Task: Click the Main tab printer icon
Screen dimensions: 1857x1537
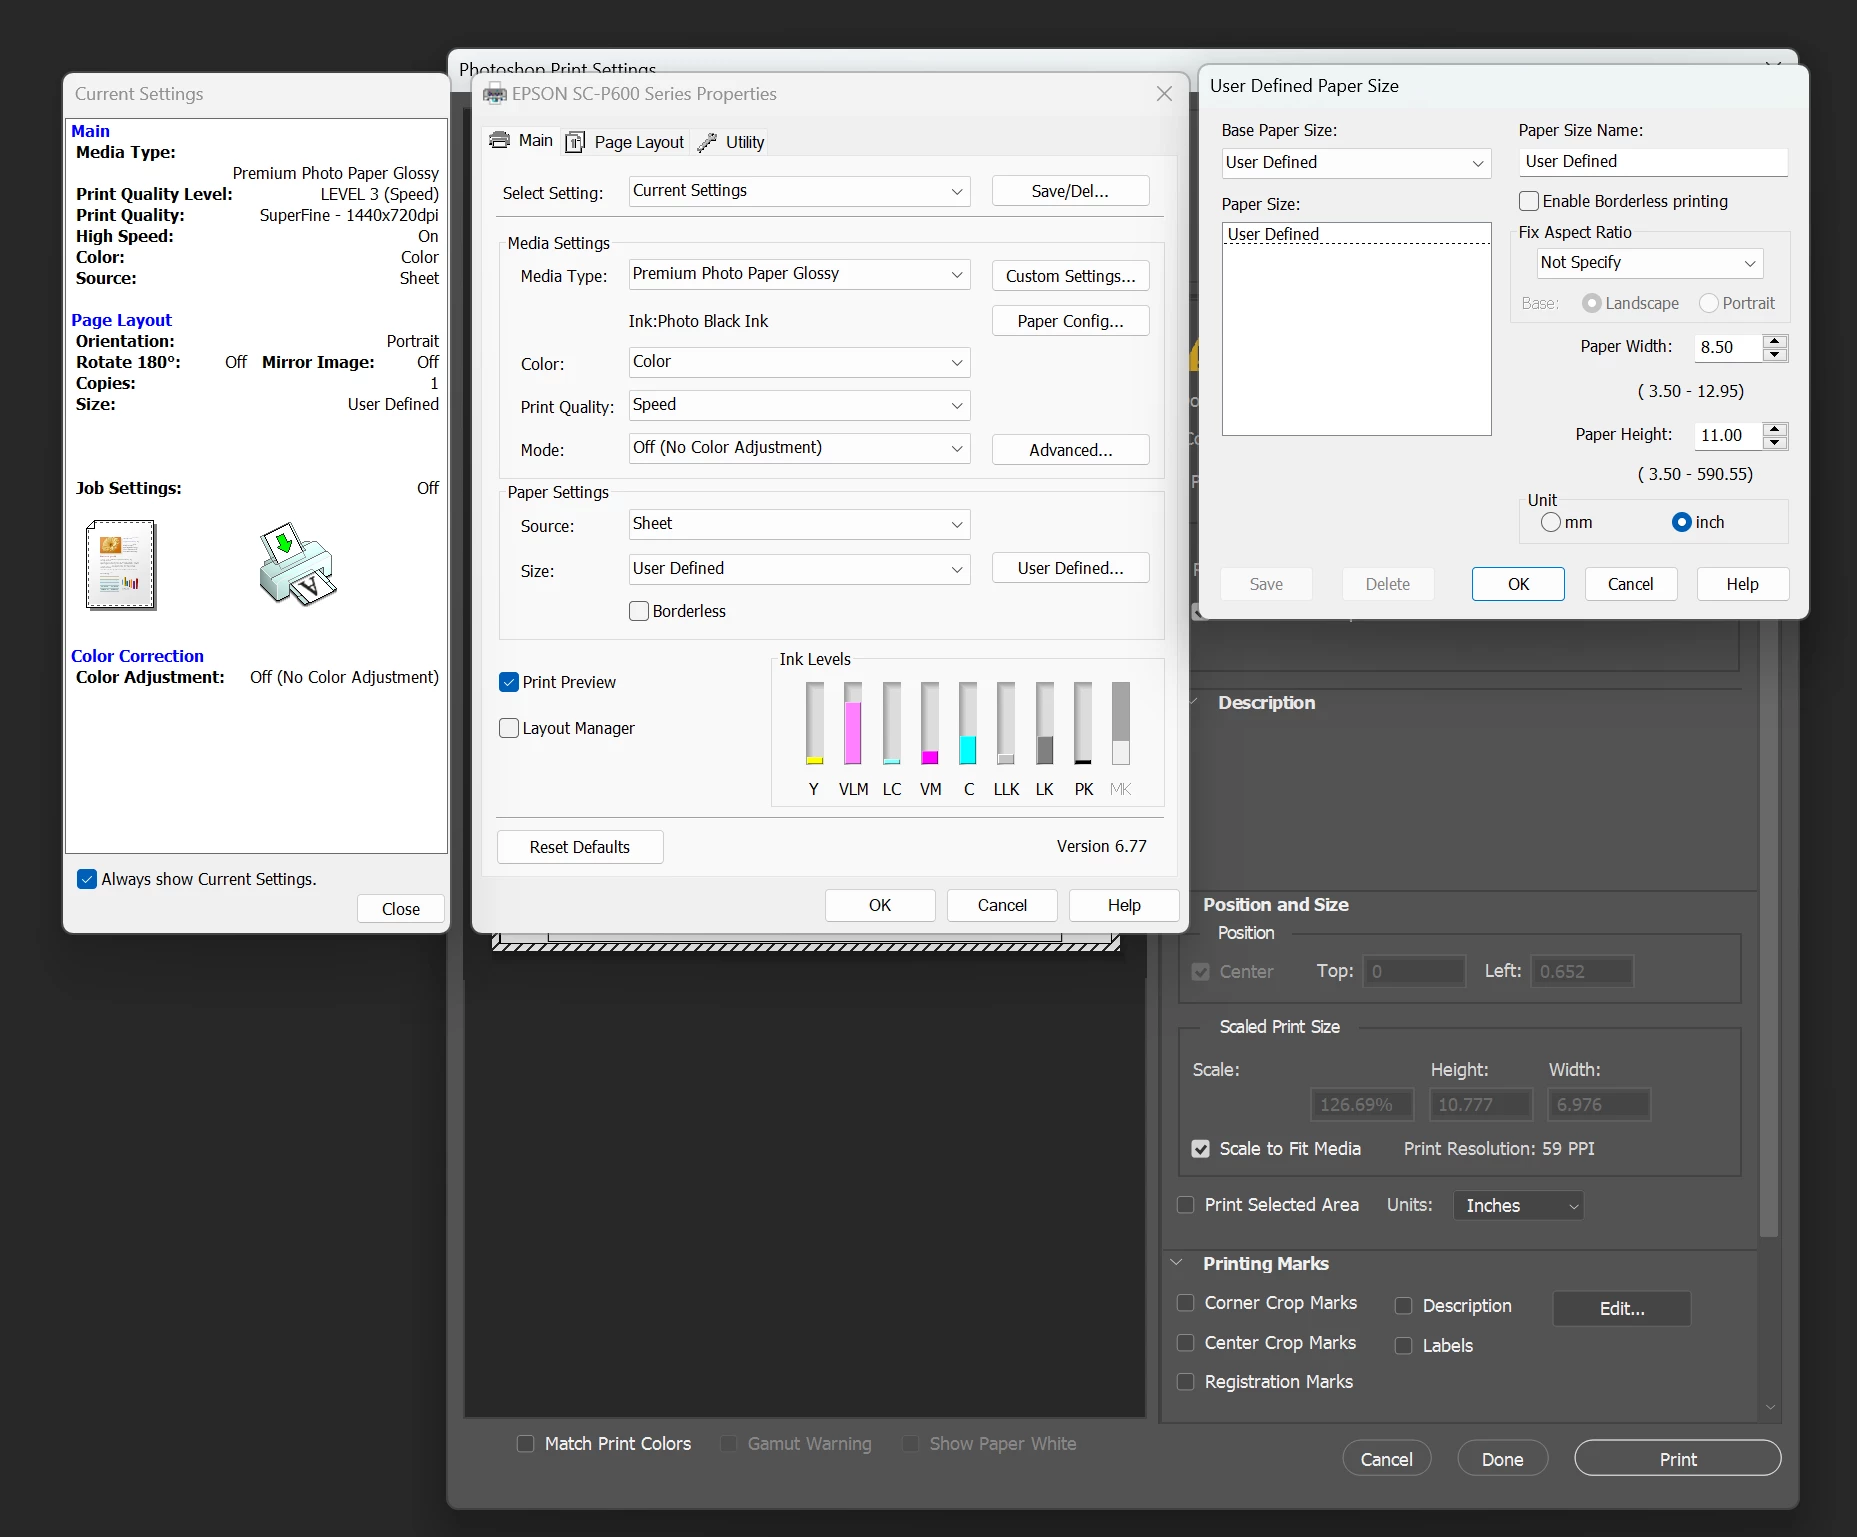Action: tap(499, 141)
